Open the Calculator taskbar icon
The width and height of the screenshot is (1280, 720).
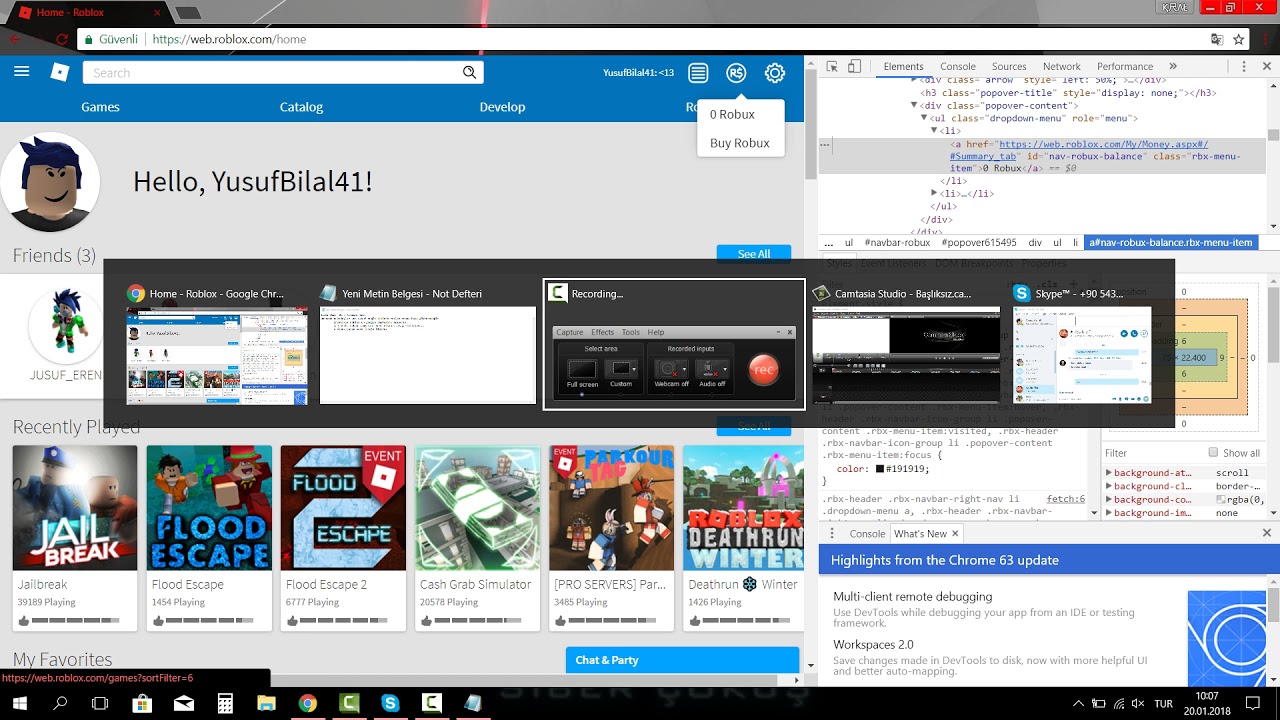pyautogui.click(x=225, y=703)
